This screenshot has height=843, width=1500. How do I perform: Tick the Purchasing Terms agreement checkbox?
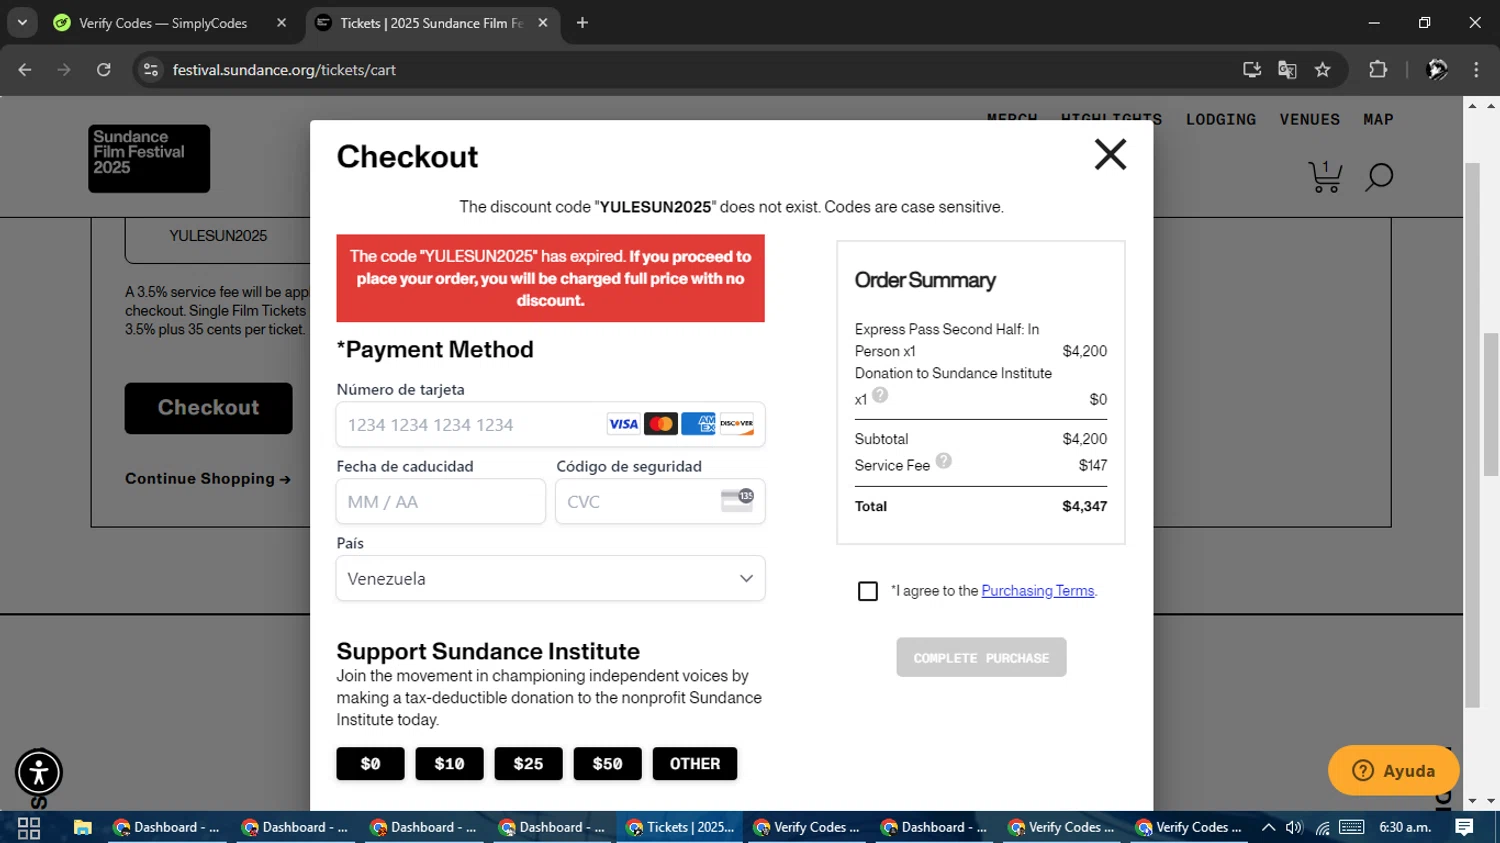pyautogui.click(x=868, y=592)
